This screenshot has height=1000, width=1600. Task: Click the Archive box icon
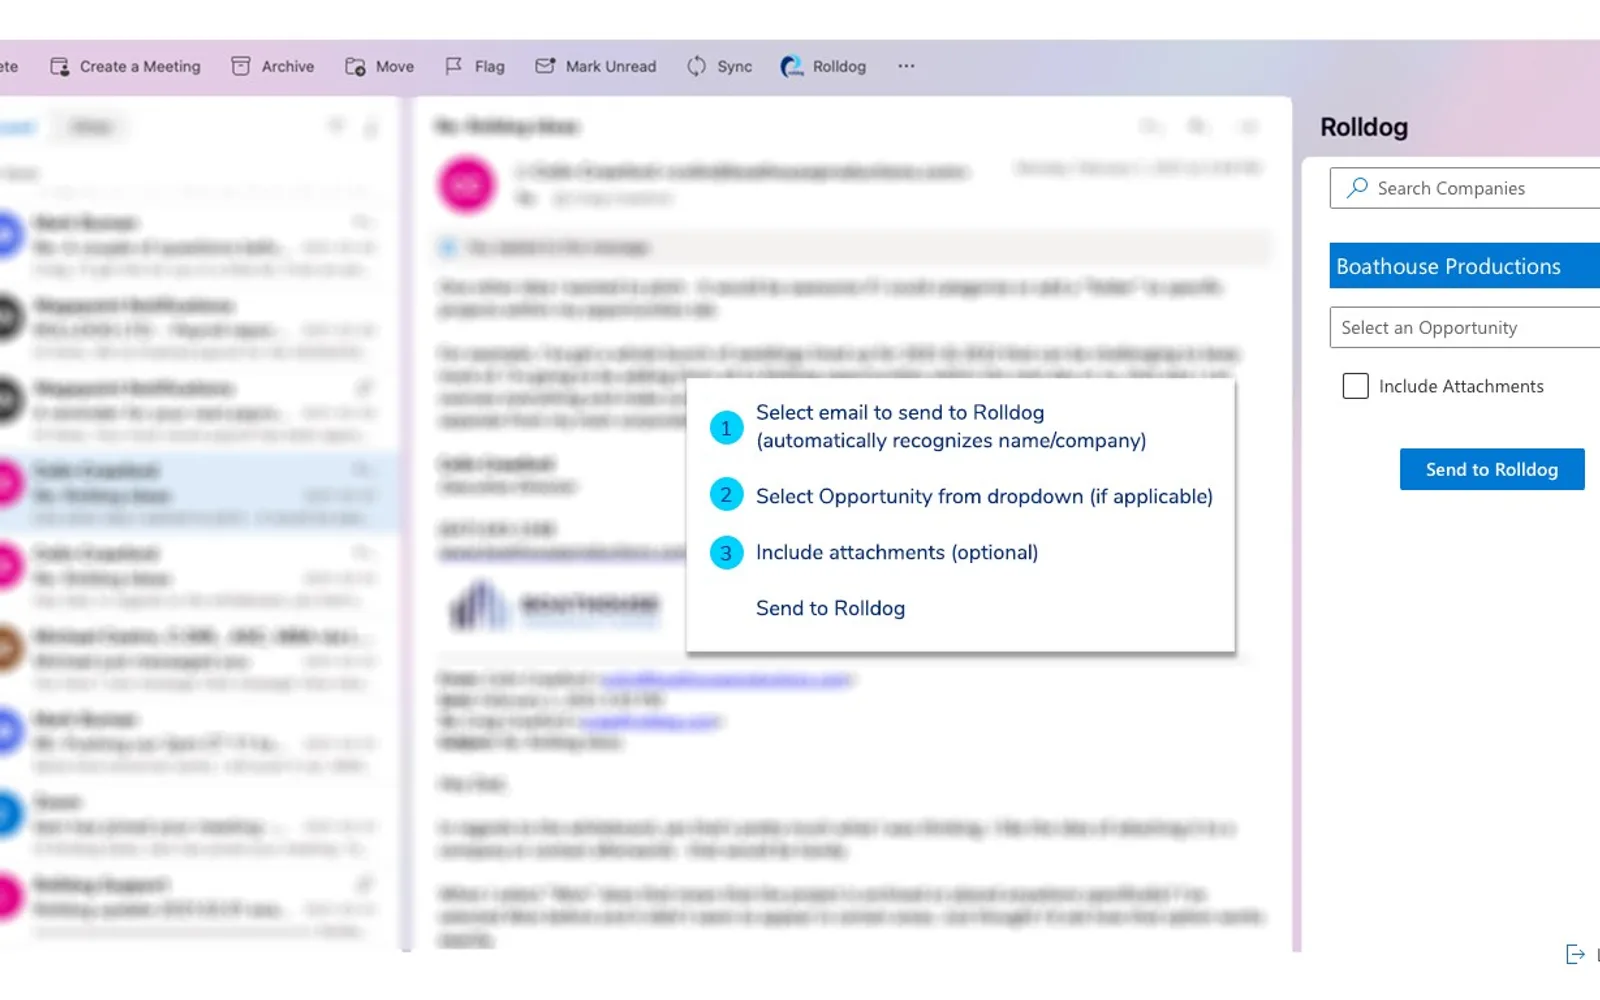241,66
